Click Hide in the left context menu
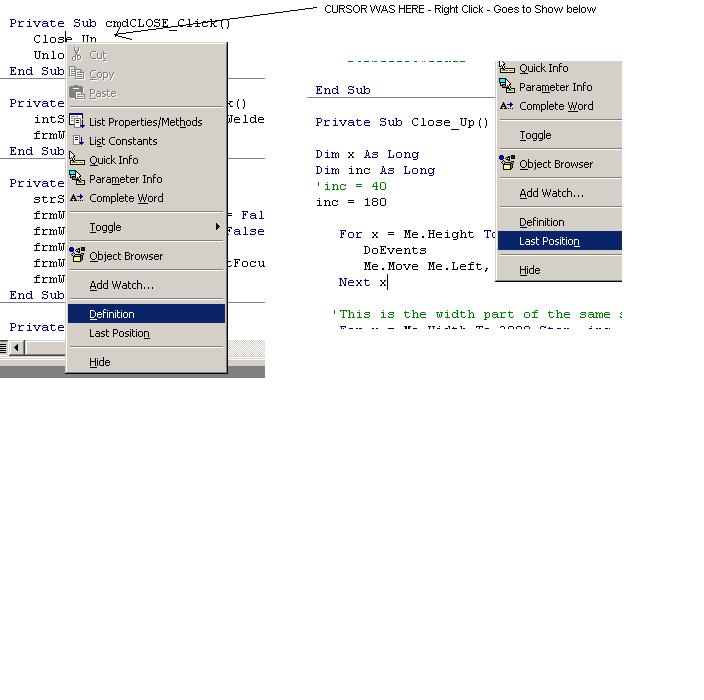Image resolution: width=704 pixels, height=700 pixels. [x=146, y=361]
